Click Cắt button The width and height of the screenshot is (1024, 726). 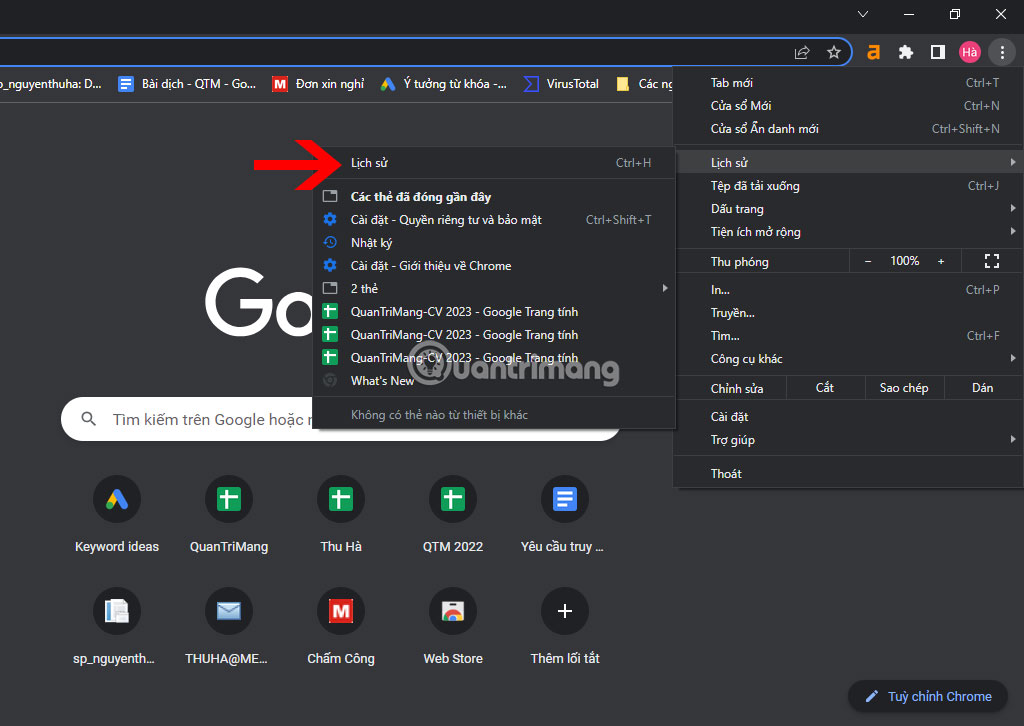(x=825, y=388)
